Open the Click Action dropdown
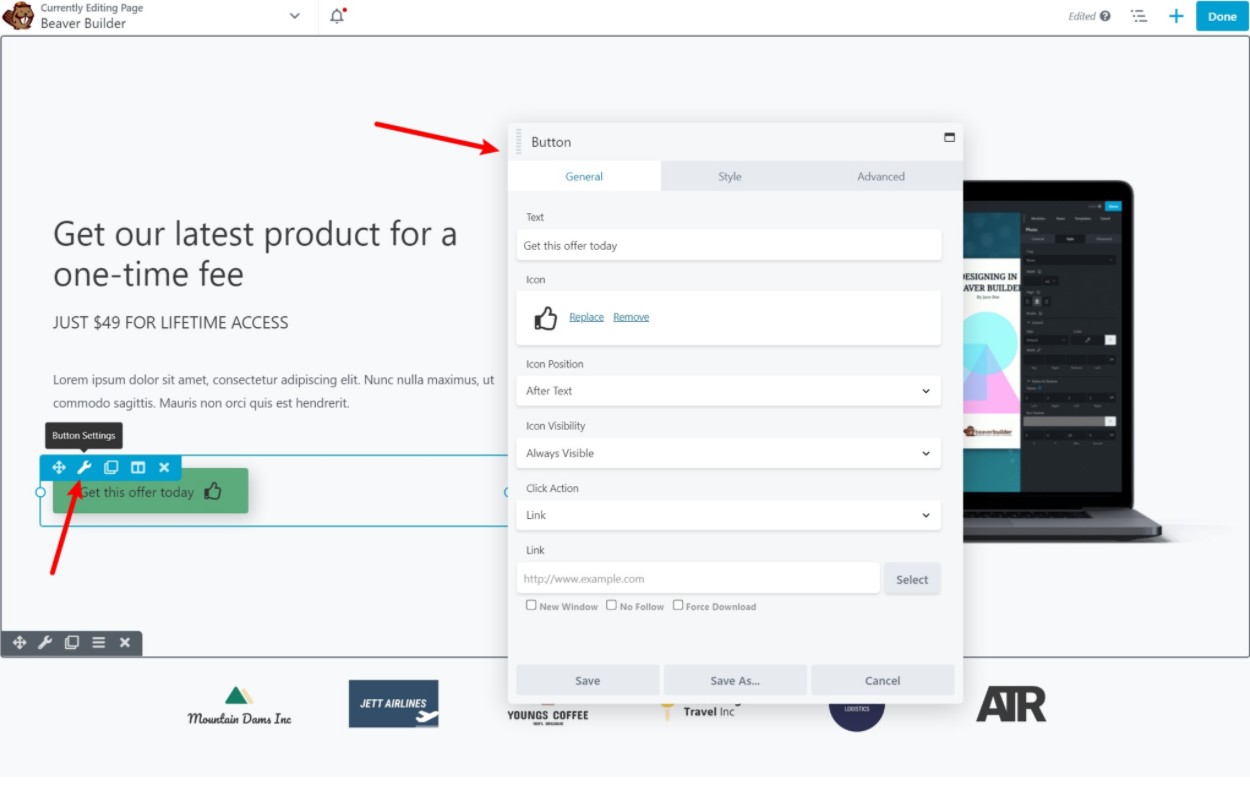Screen dimensions: 1250x788 (x=729, y=515)
